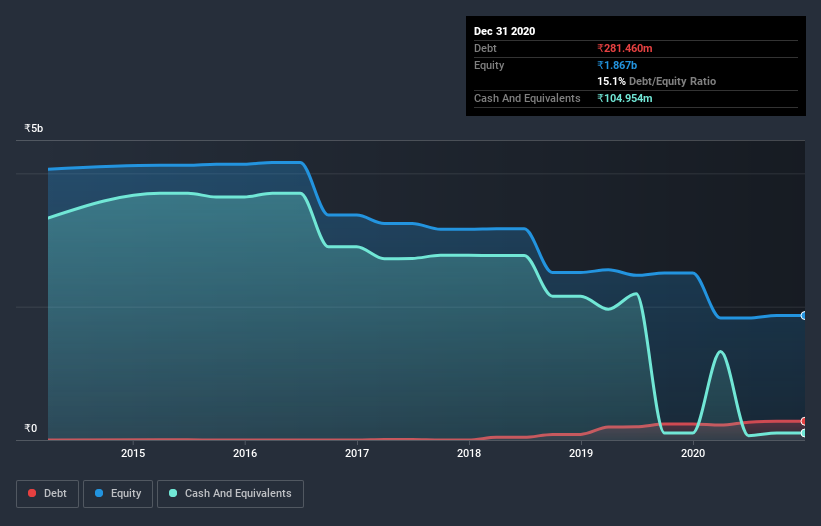Image resolution: width=821 pixels, height=526 pixels.
Task: Click Cash And Equivalents label in tooltip
Action: (x=527, y=98)
